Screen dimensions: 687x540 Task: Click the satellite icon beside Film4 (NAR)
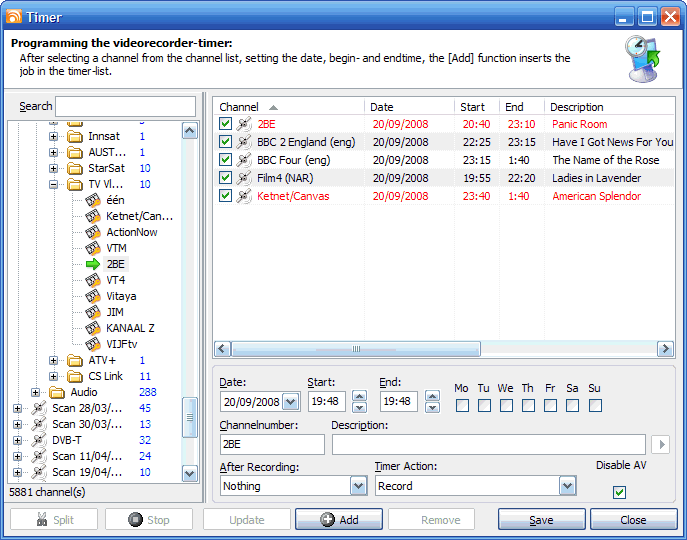point(243,178)
